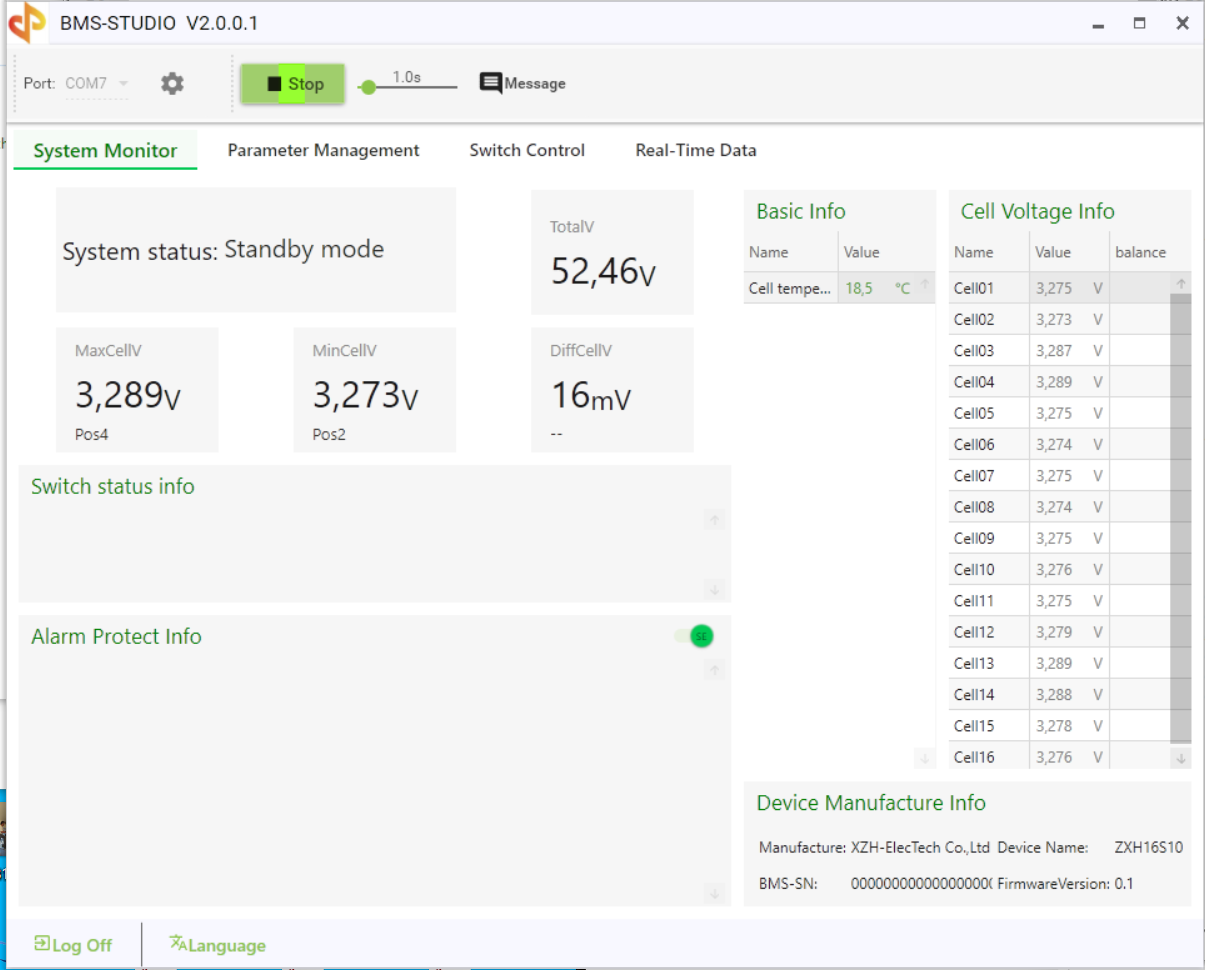Screen dimensions: 1205x970
Task: Select the Cell12 row
Action: pos(1060,632)
